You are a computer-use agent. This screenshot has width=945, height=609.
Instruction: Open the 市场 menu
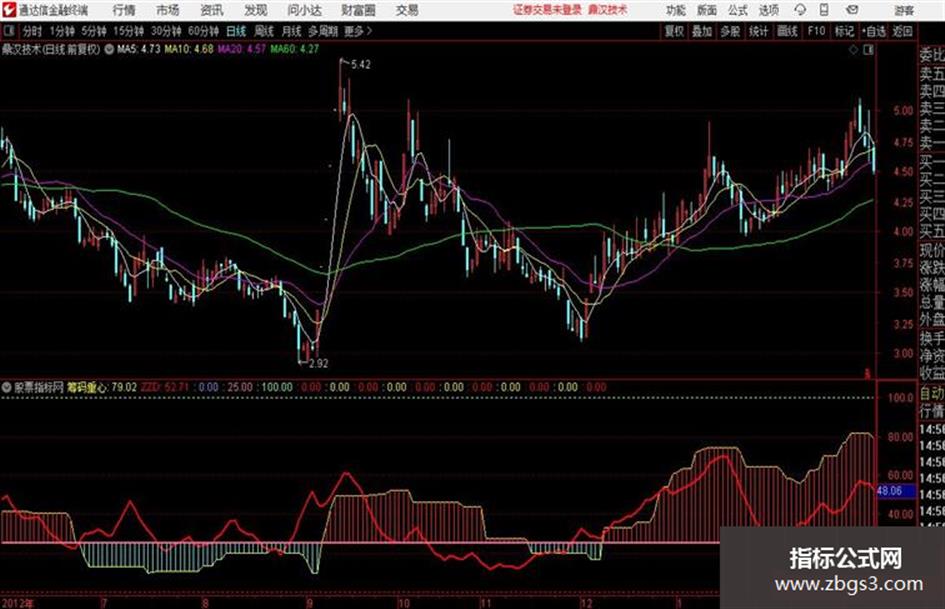168,10
